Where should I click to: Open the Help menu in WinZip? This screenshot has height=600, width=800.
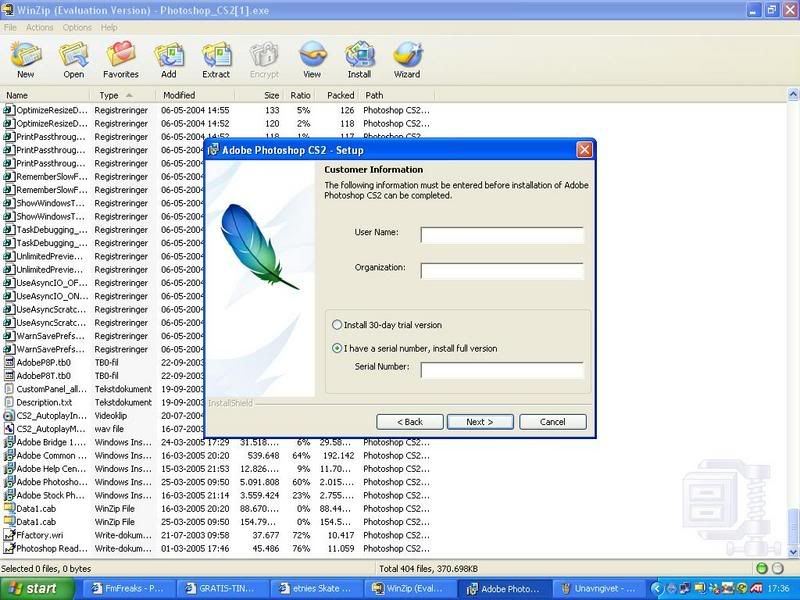[109, 28]
